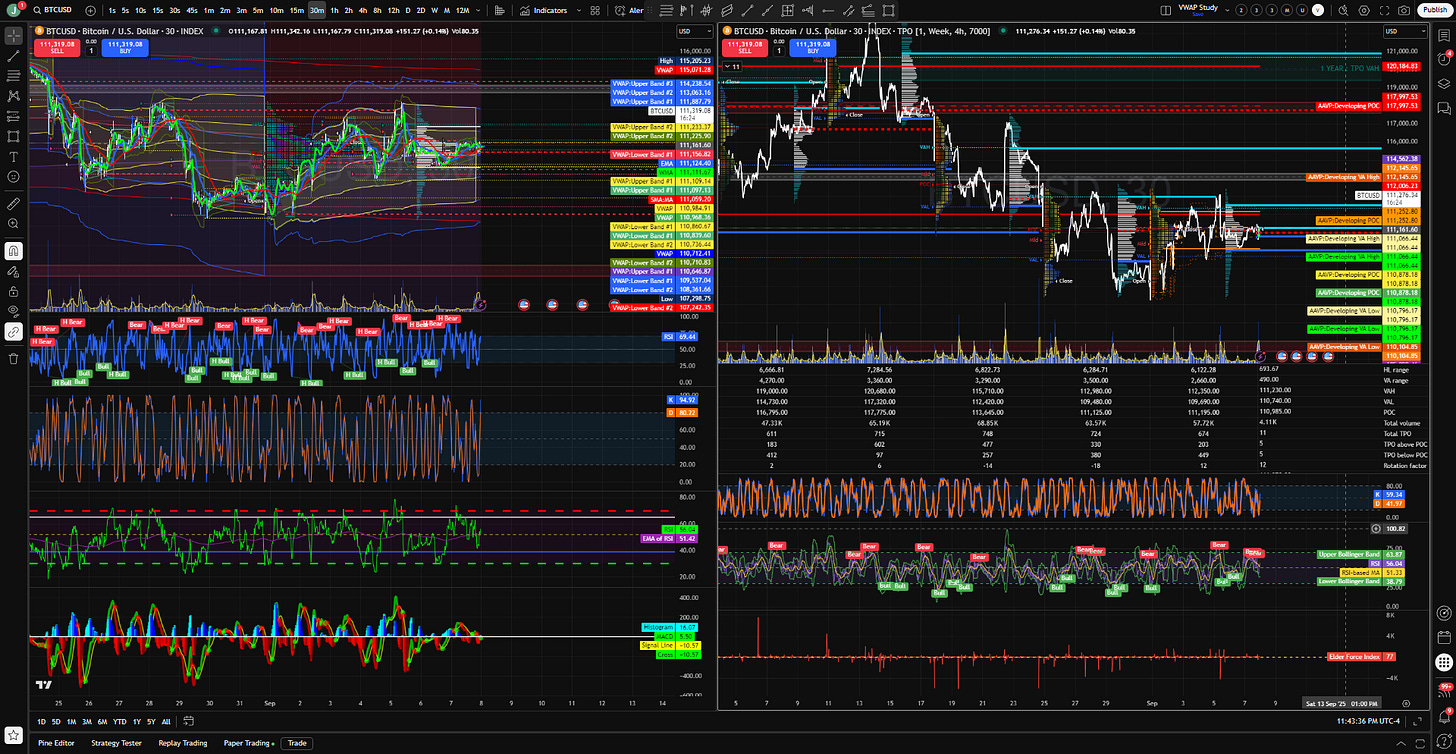Click the Publish button
The image size is (1456, 754).
click(1433, 10)
